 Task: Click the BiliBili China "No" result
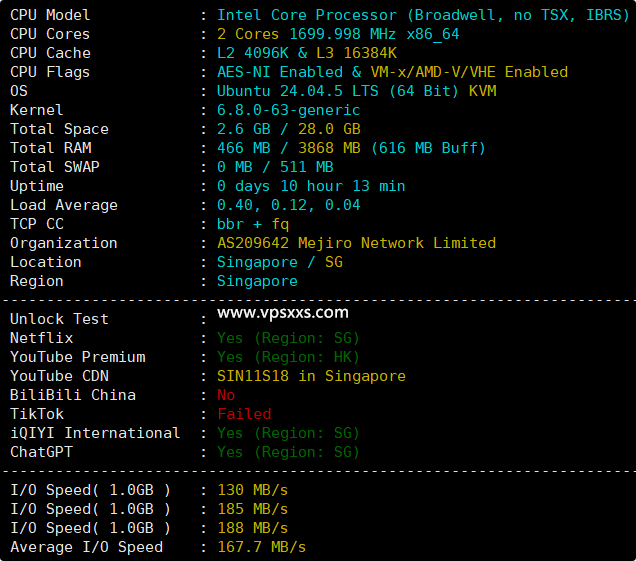(226, 395)
